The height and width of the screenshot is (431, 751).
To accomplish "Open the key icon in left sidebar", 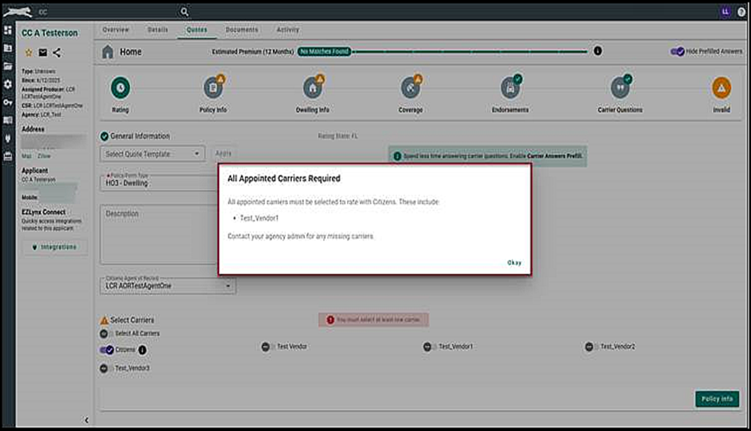I will tap(8, 102).
